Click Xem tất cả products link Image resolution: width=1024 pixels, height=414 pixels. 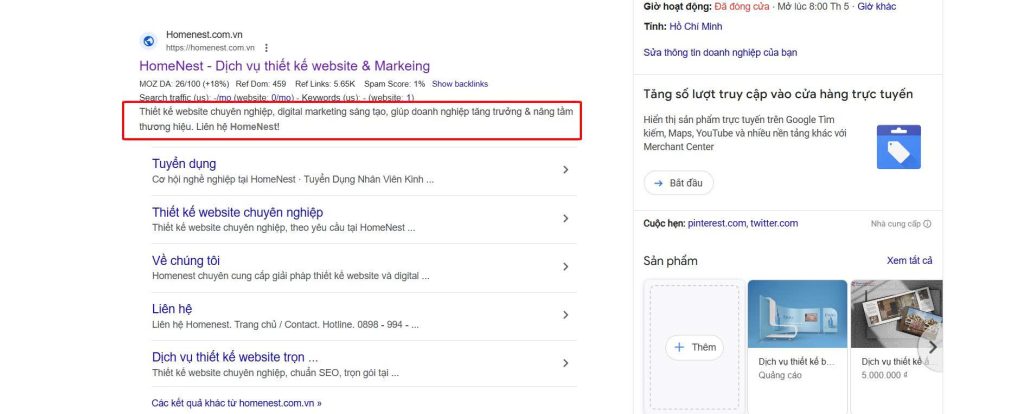pyautogui.click(x=910, y=261)
